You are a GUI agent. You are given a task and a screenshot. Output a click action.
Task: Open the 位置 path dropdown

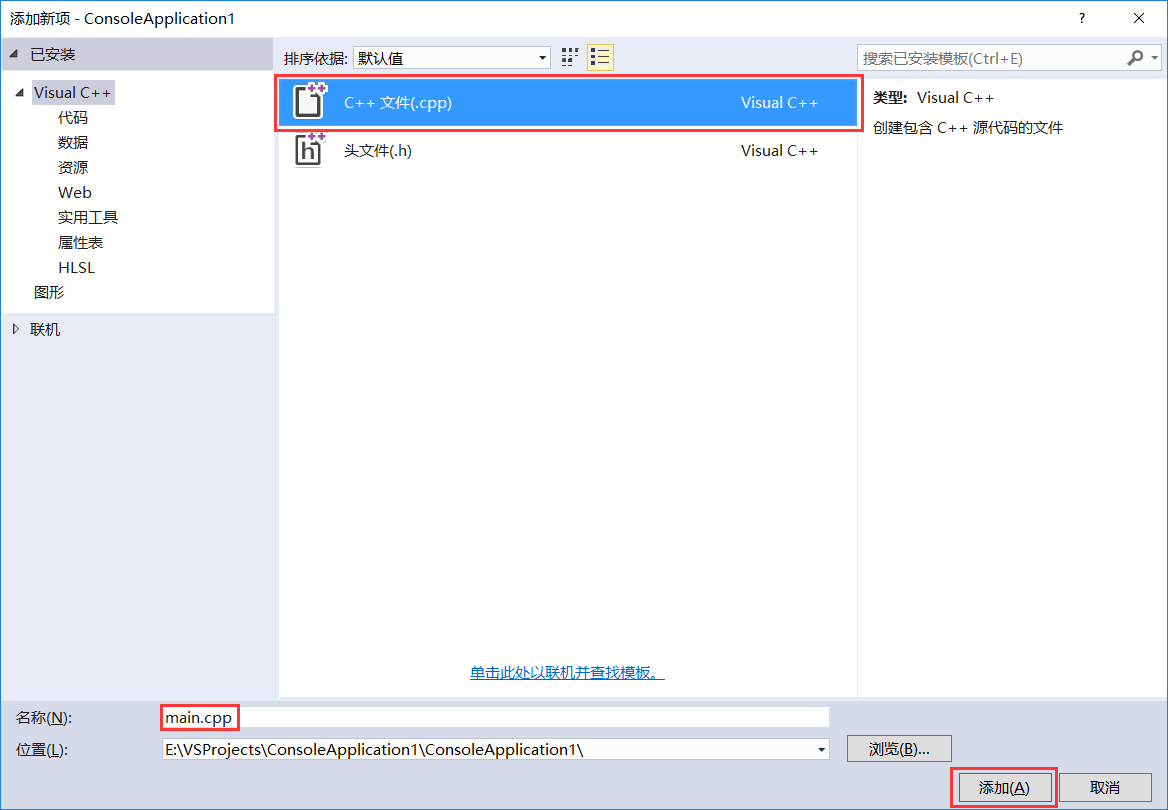pos(821,749)
